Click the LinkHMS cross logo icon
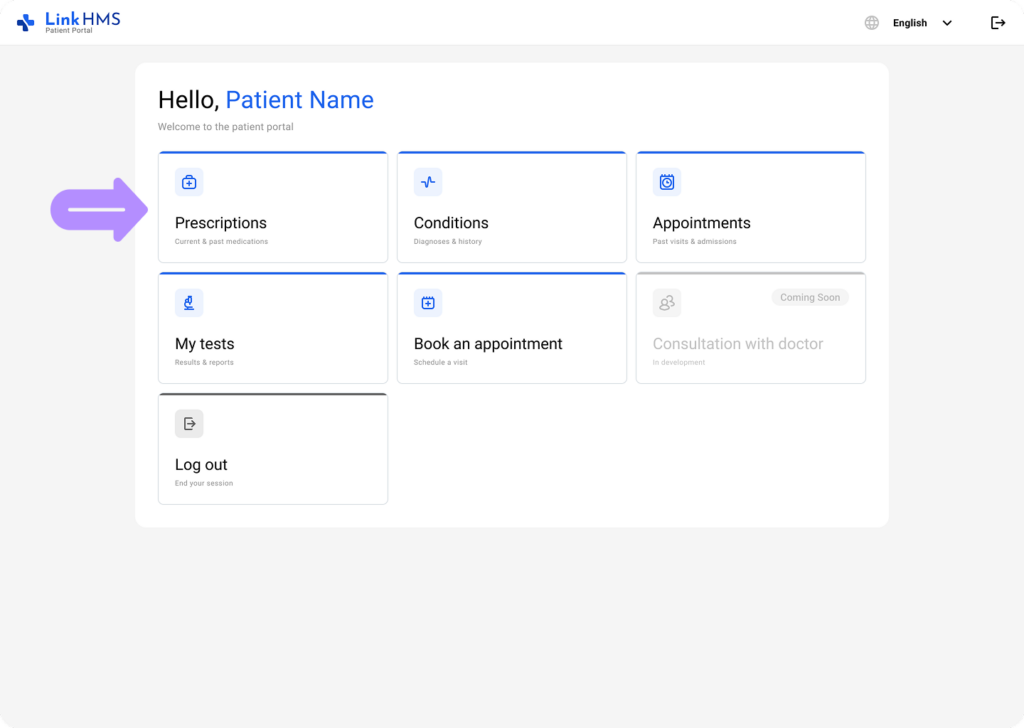Image resolution: width=1024 pixels, height=728 pixels. 25,23
